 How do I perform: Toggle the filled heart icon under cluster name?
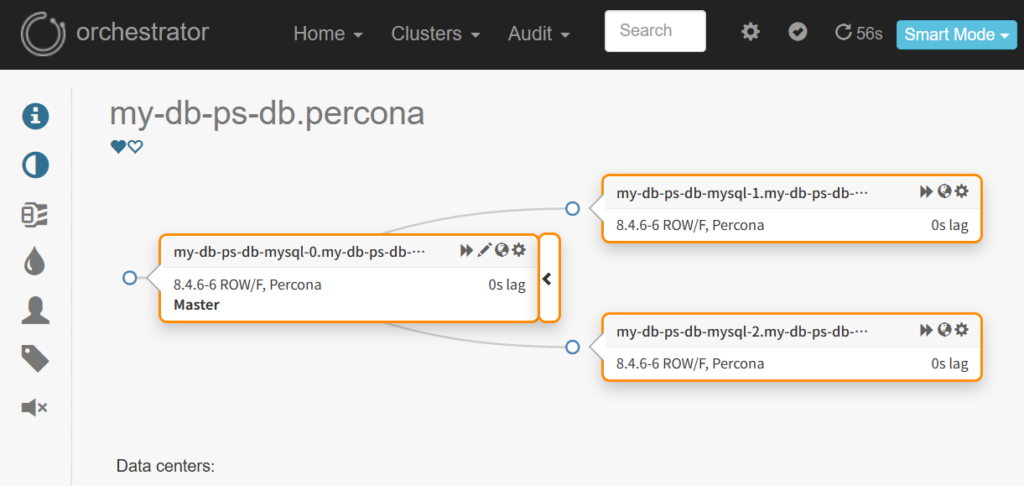(x=118, y=147)
